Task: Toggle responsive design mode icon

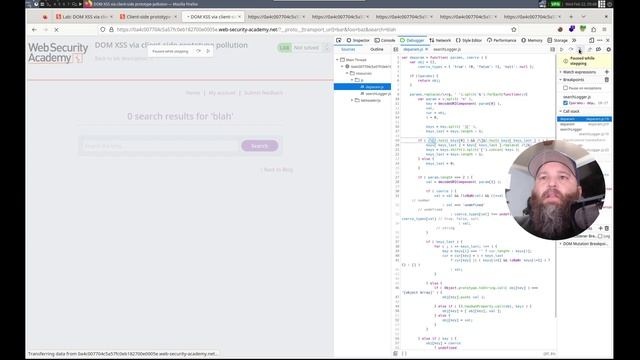Action: pyautogui.click(x=591, y=40)
